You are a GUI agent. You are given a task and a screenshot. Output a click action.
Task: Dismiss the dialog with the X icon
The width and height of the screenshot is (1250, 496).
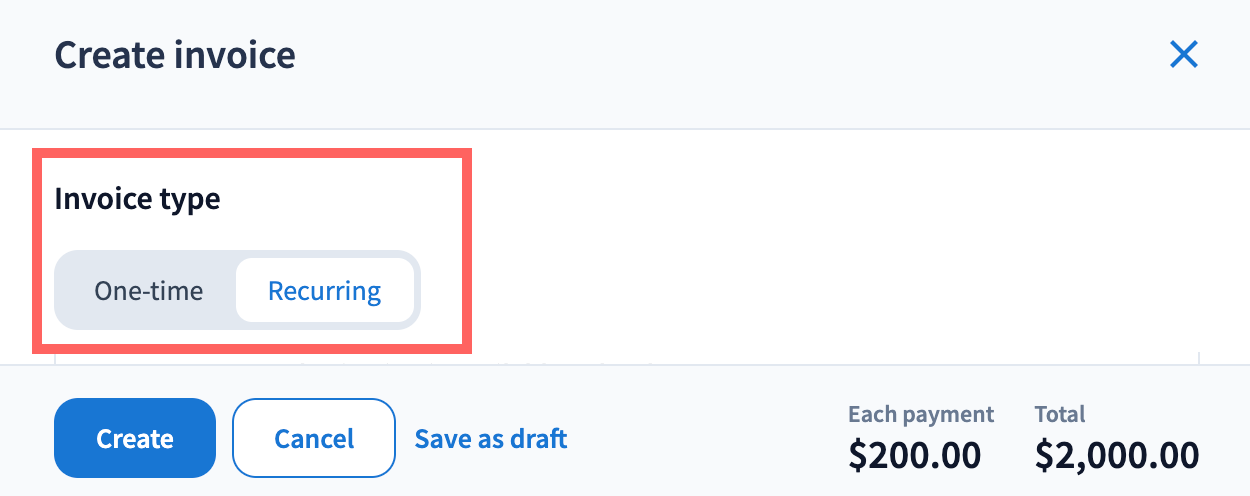[1183, 55]
